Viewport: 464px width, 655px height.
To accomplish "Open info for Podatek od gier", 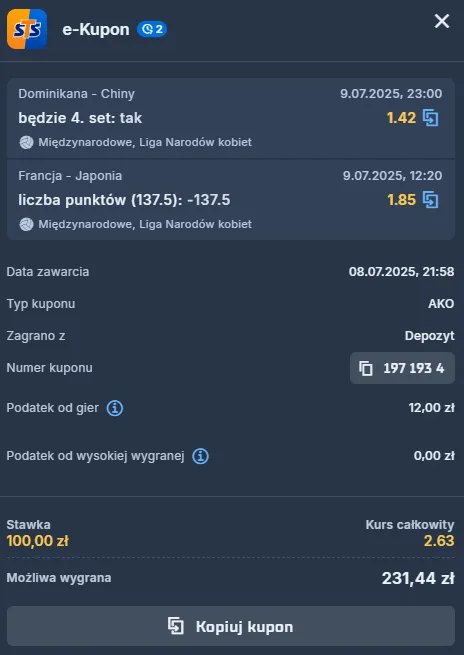I will click(x=115, y=408).
